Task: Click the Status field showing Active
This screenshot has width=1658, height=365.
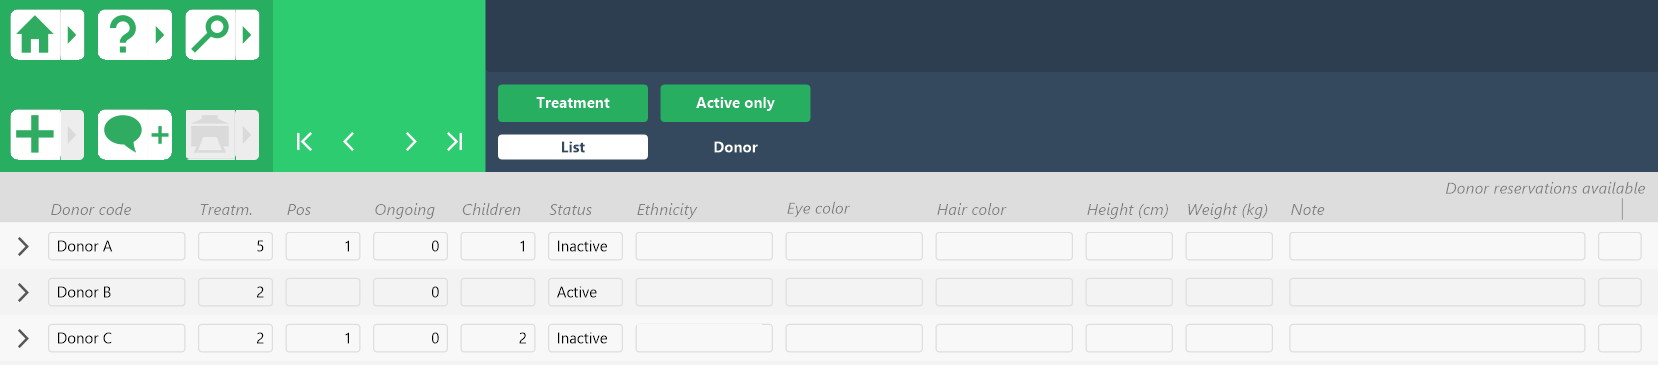Action: (585, 292)
